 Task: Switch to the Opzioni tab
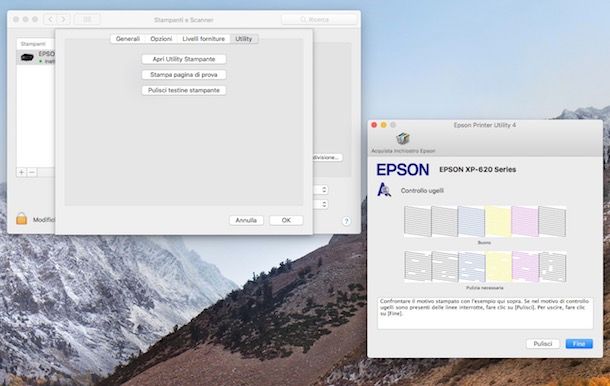(161, 39)
